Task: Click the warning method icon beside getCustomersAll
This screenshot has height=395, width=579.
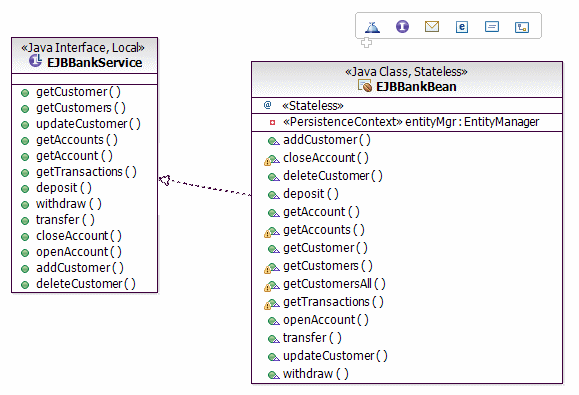Action: [x=272, y=286]
